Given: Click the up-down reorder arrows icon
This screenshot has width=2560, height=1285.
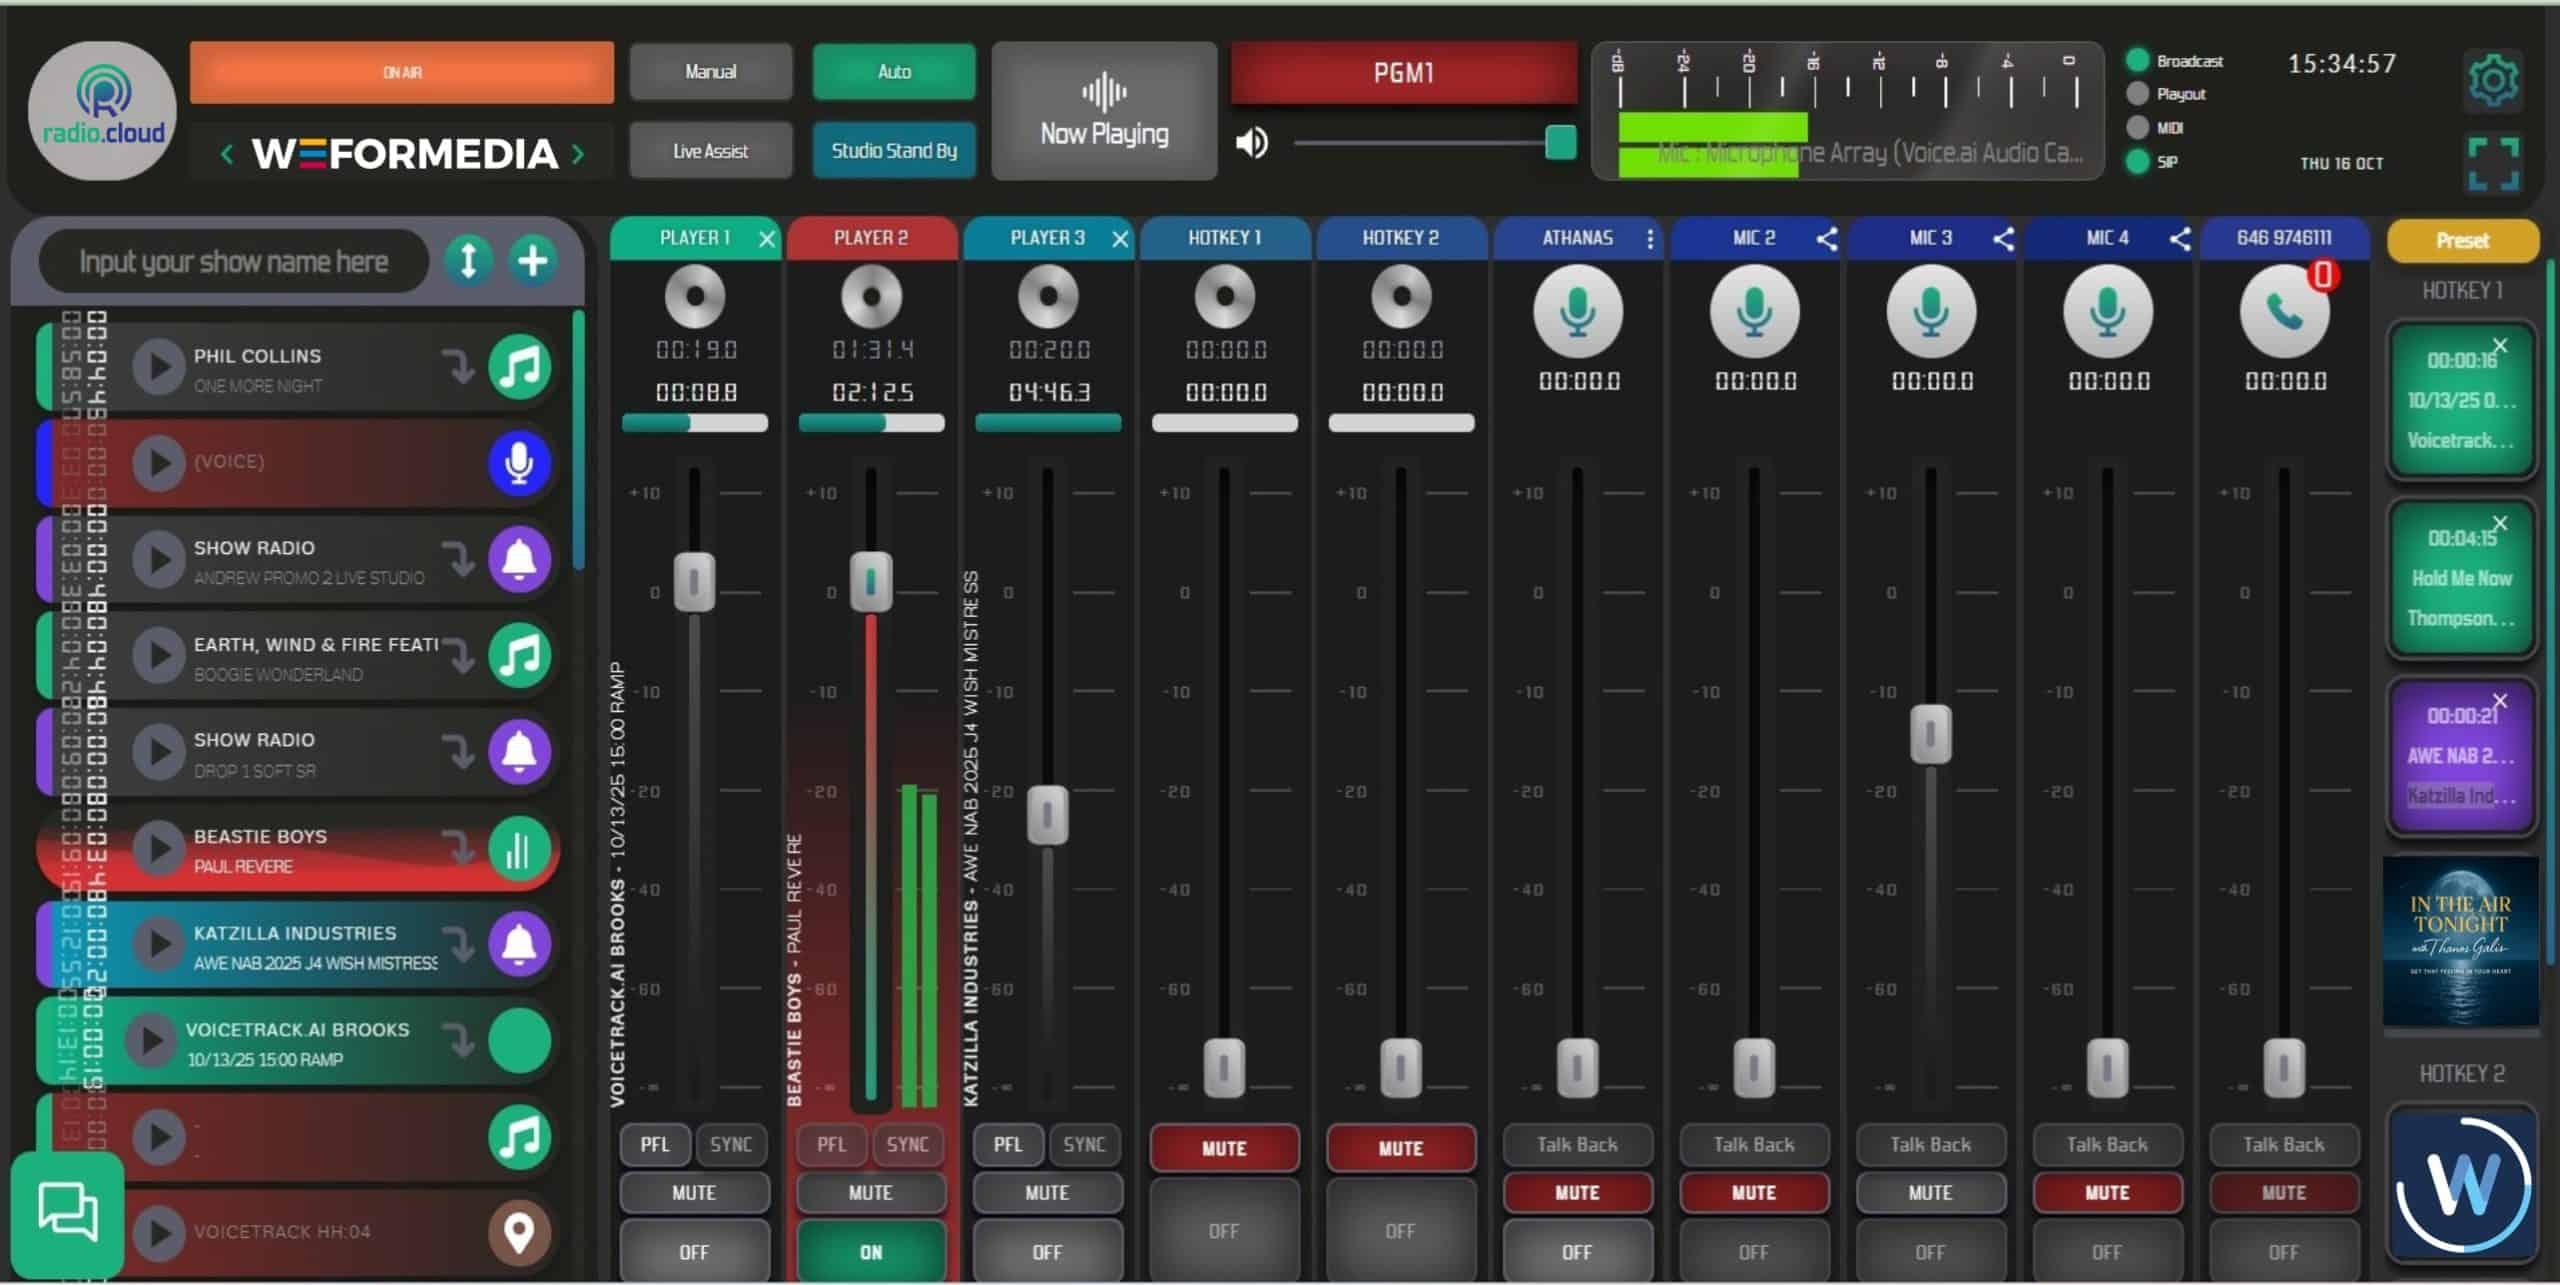Looking at the screenshot, I should [x=468, y=261].
